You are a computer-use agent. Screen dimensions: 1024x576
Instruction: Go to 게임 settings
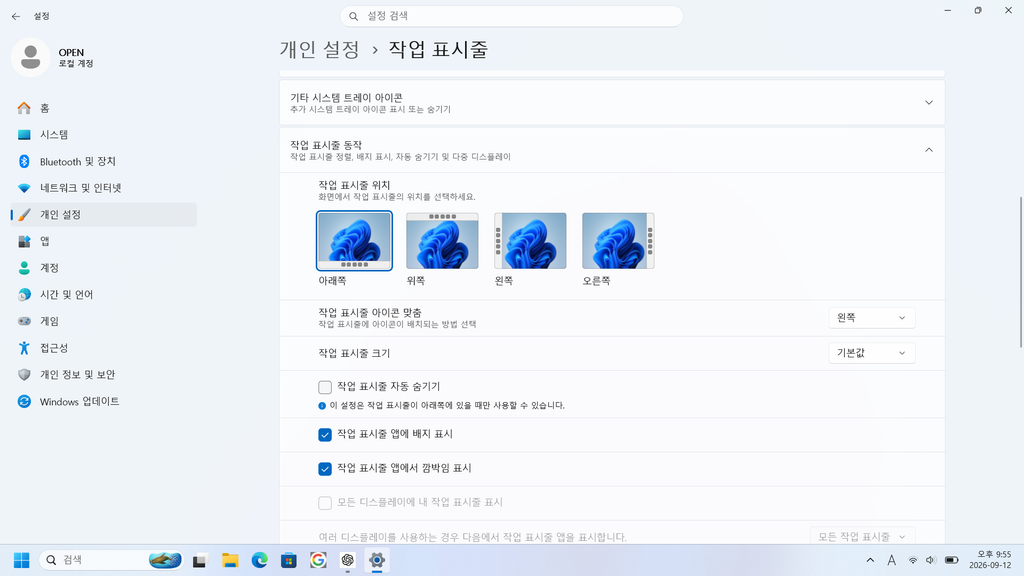point(103,321)
